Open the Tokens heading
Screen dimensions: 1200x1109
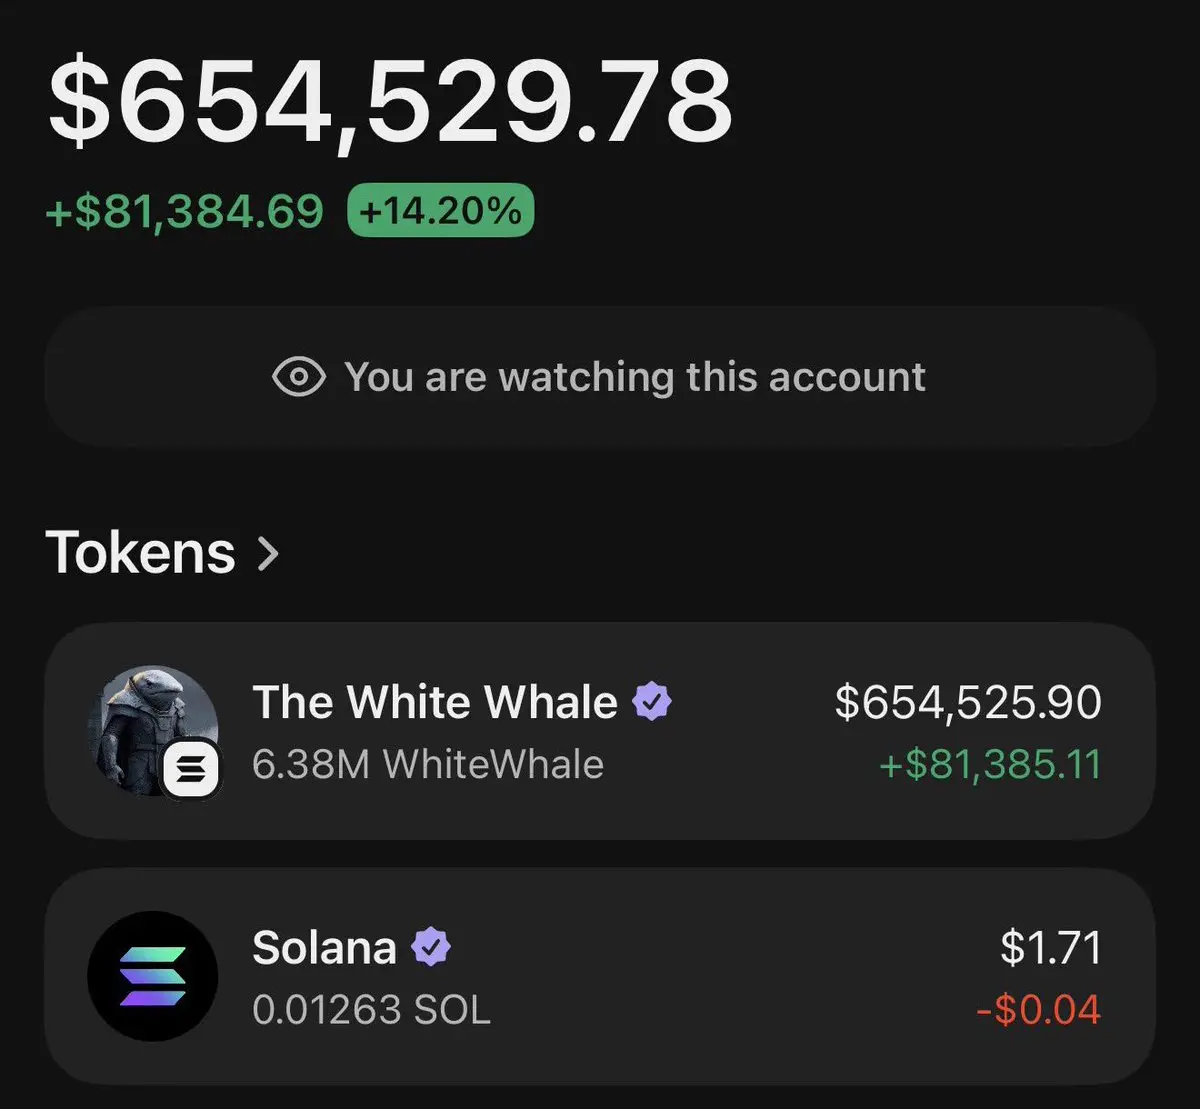pyautogui.click(x=140, y=552)
